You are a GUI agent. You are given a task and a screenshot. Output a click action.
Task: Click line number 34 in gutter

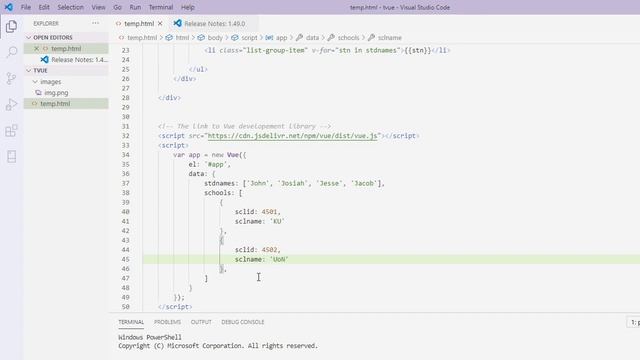[x=125, y=155]
